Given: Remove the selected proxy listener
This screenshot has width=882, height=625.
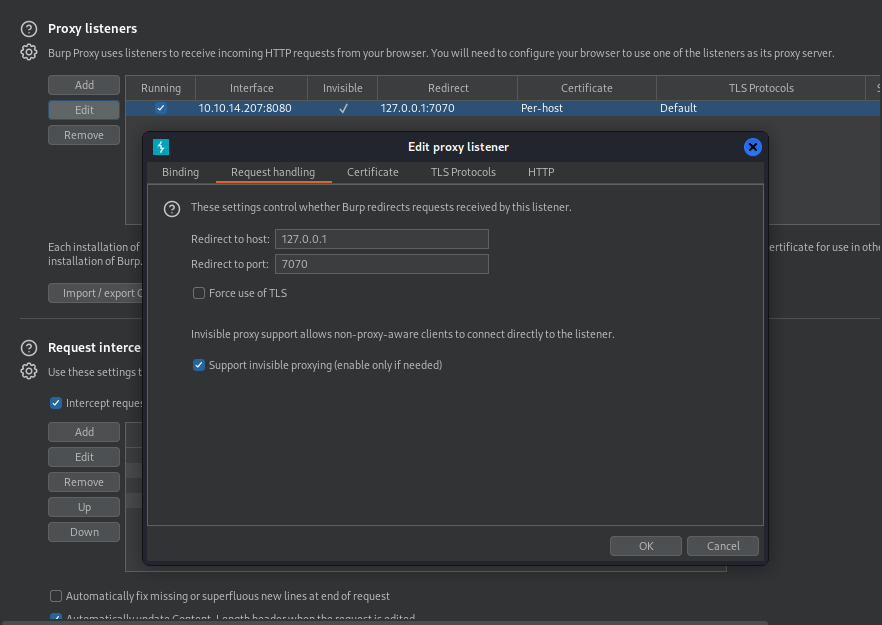Looking at the screenshot, I should (84, 135).
